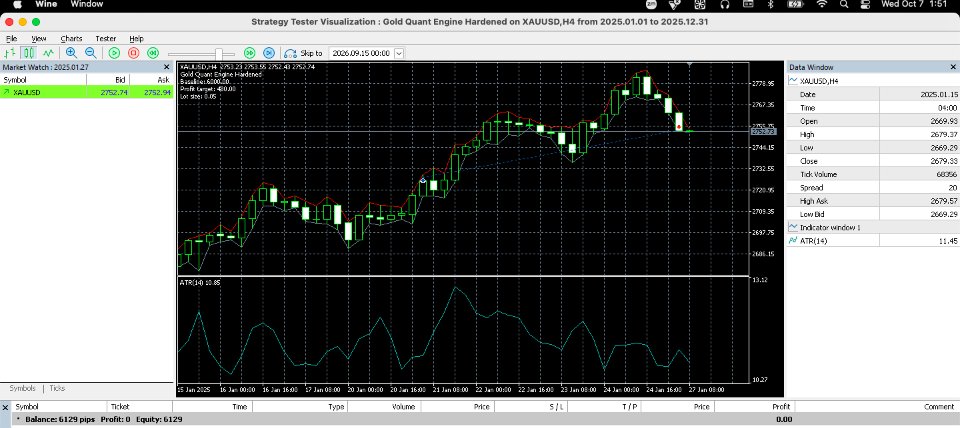This screenshot has width=960, height=428.
Task: Open the Charts menu
Action: (71, 39)
